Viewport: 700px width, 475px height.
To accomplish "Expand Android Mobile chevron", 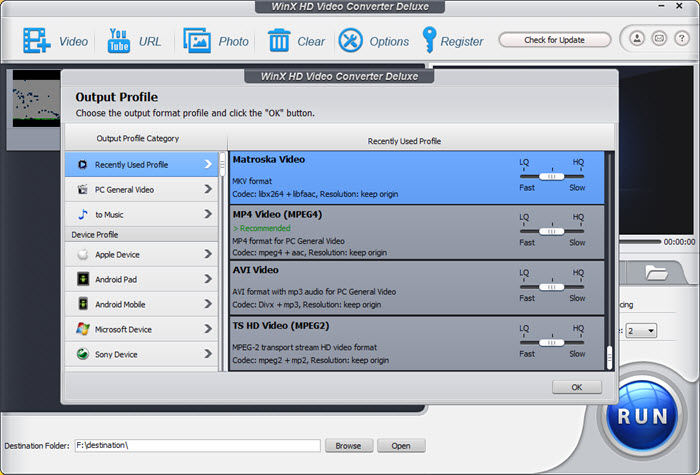I will pyautogui.click(x=208, y=304).
